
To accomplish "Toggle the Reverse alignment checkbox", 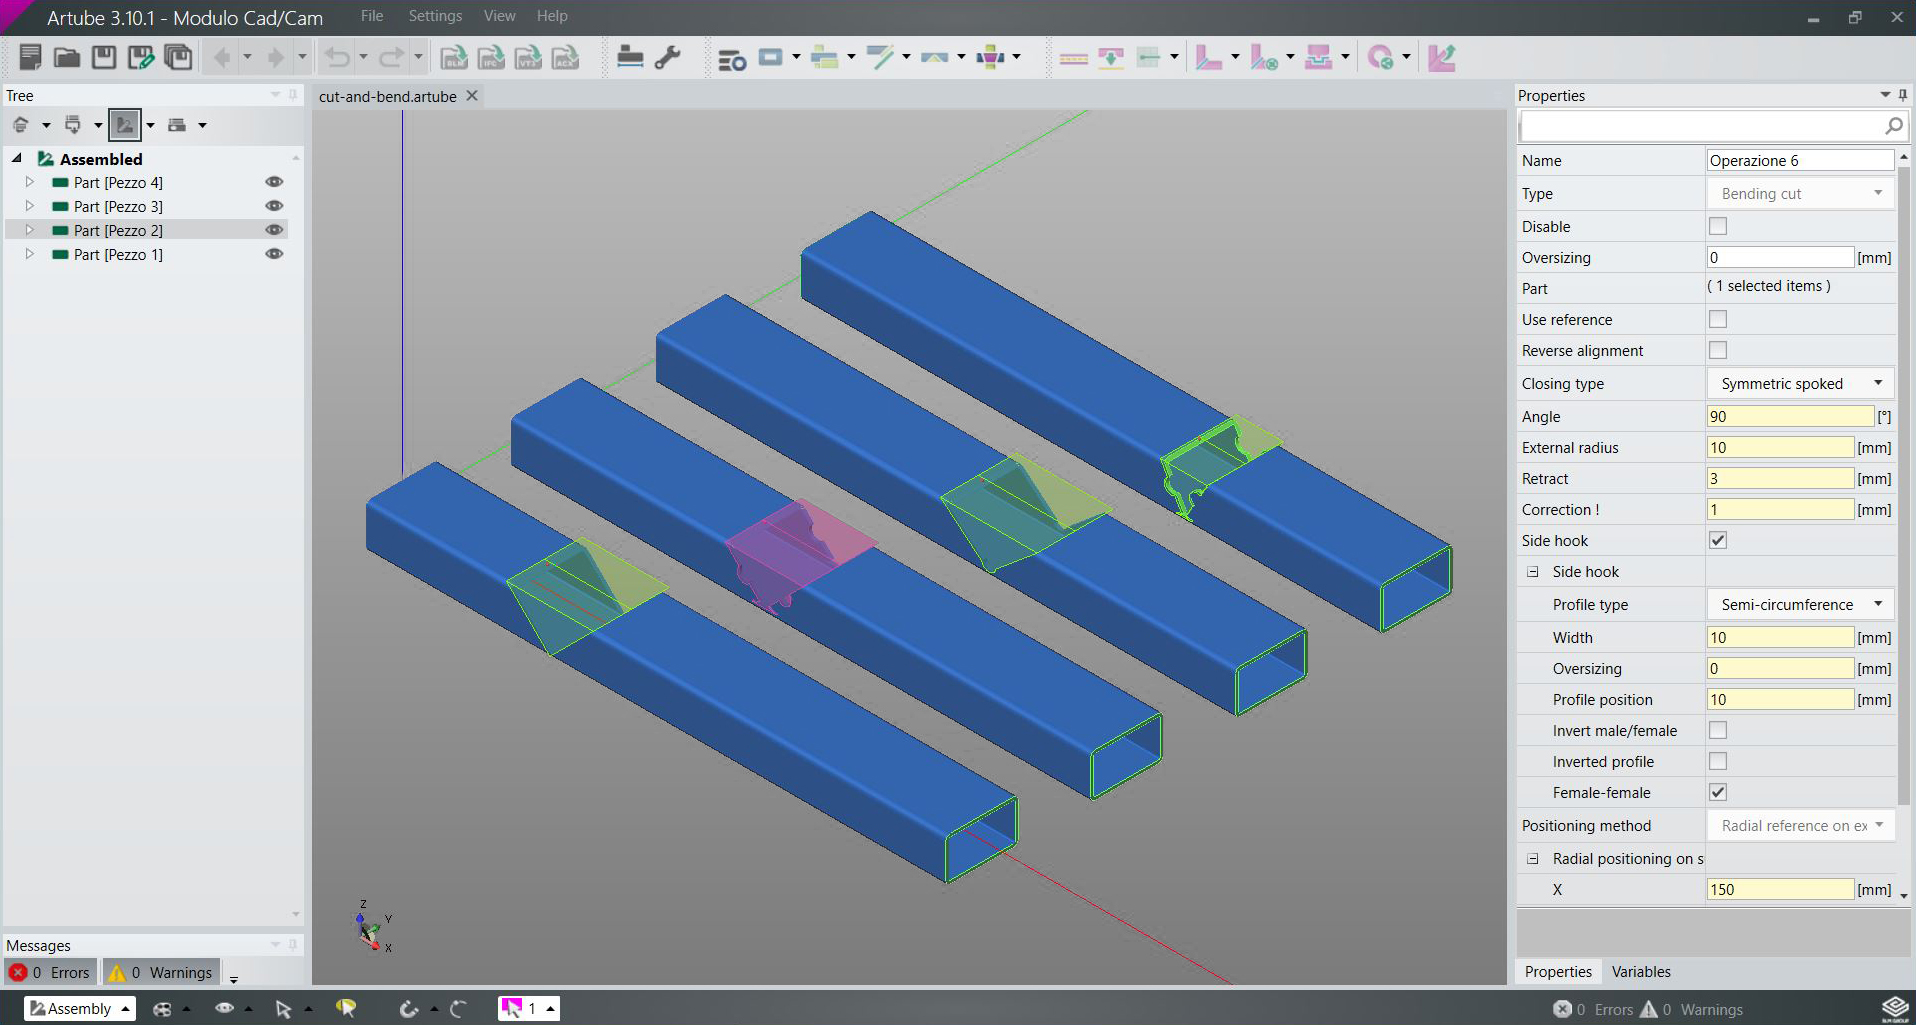I will tap(1717, 350).
